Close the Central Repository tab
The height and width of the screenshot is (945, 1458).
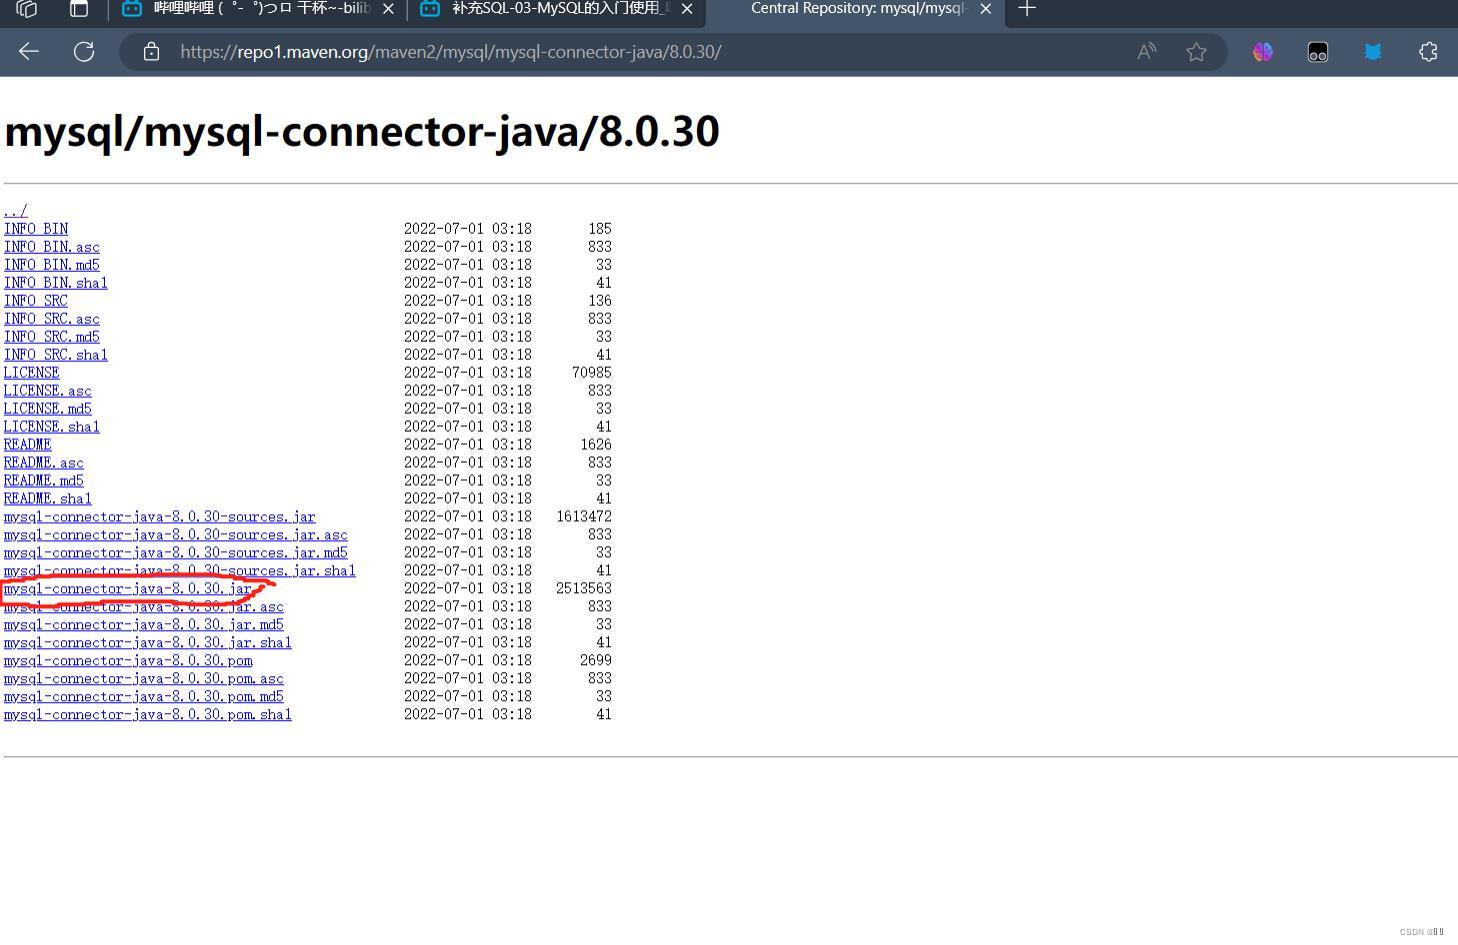tap(986, 10)
